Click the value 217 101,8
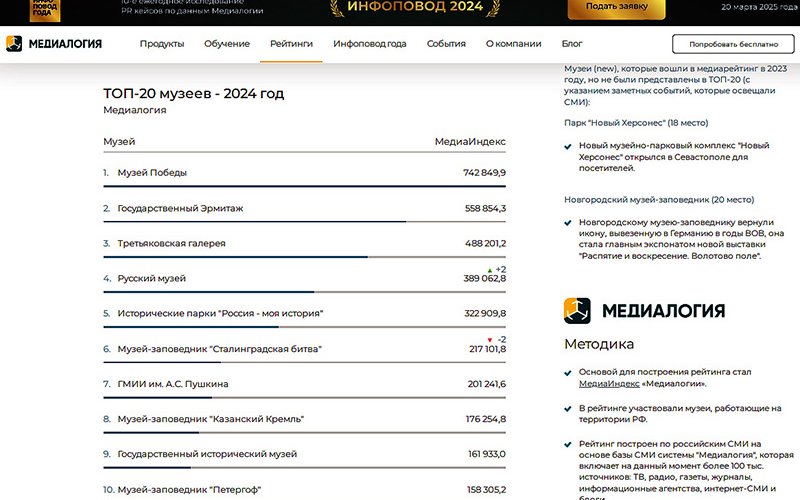The image size is (800, 500). pos(488,349)
